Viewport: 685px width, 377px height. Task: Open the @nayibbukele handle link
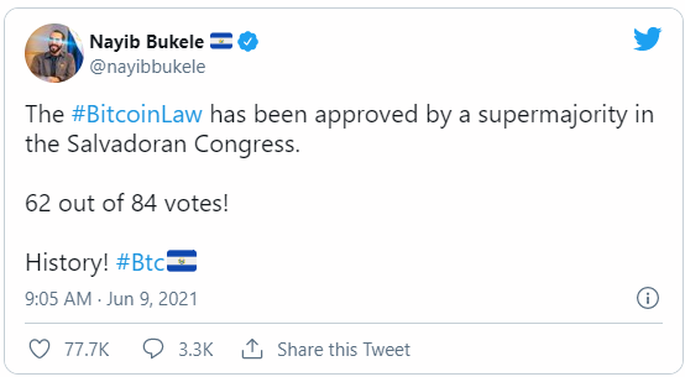click(x=147, y=67)
